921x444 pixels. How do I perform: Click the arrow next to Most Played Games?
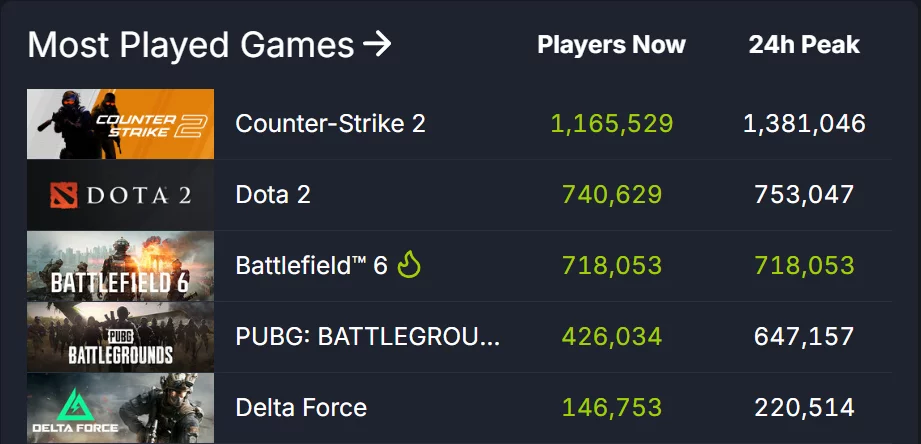tap(377, 45)
